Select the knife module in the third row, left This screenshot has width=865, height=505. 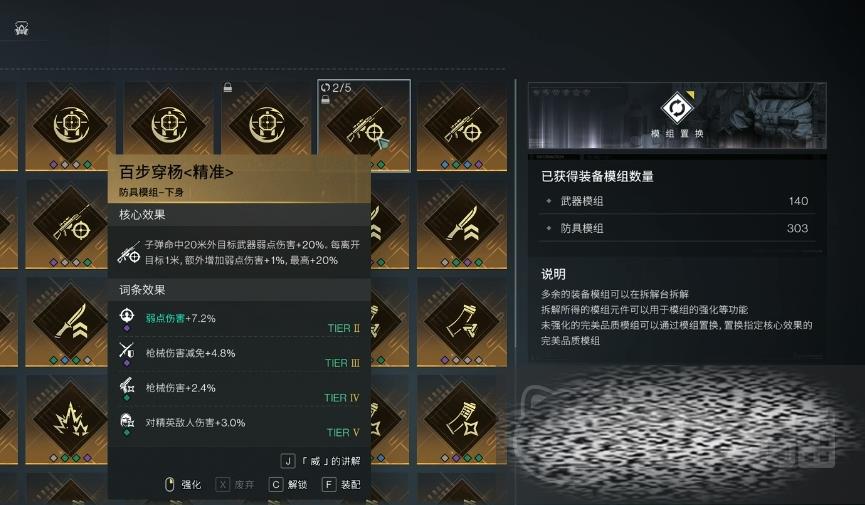pyautogui.click(x=70, y=321)
